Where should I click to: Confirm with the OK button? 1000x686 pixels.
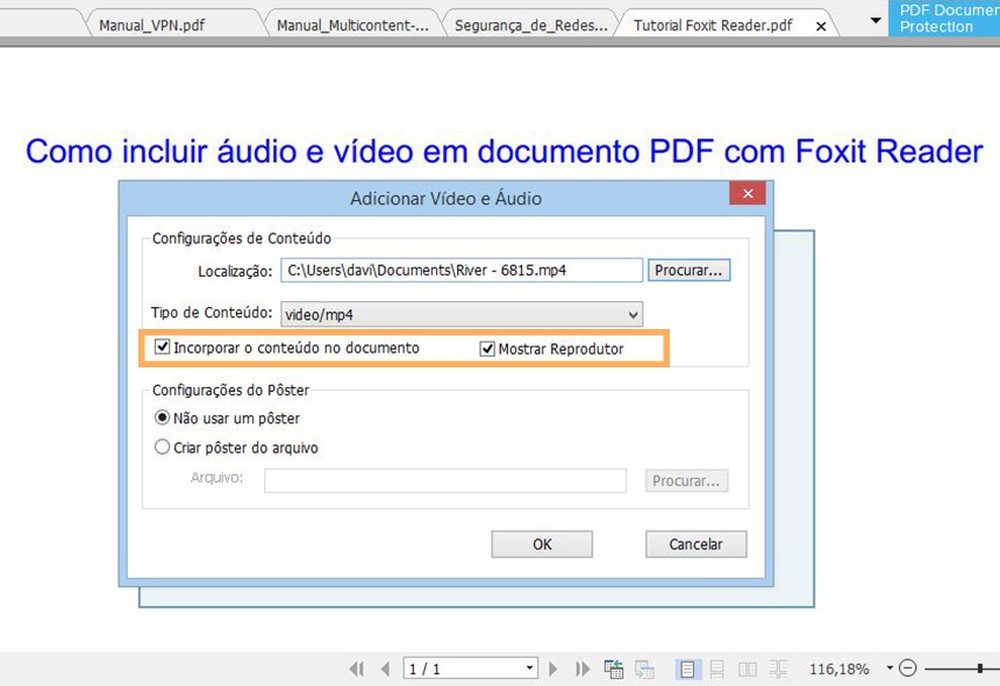[x=541, y=544]
